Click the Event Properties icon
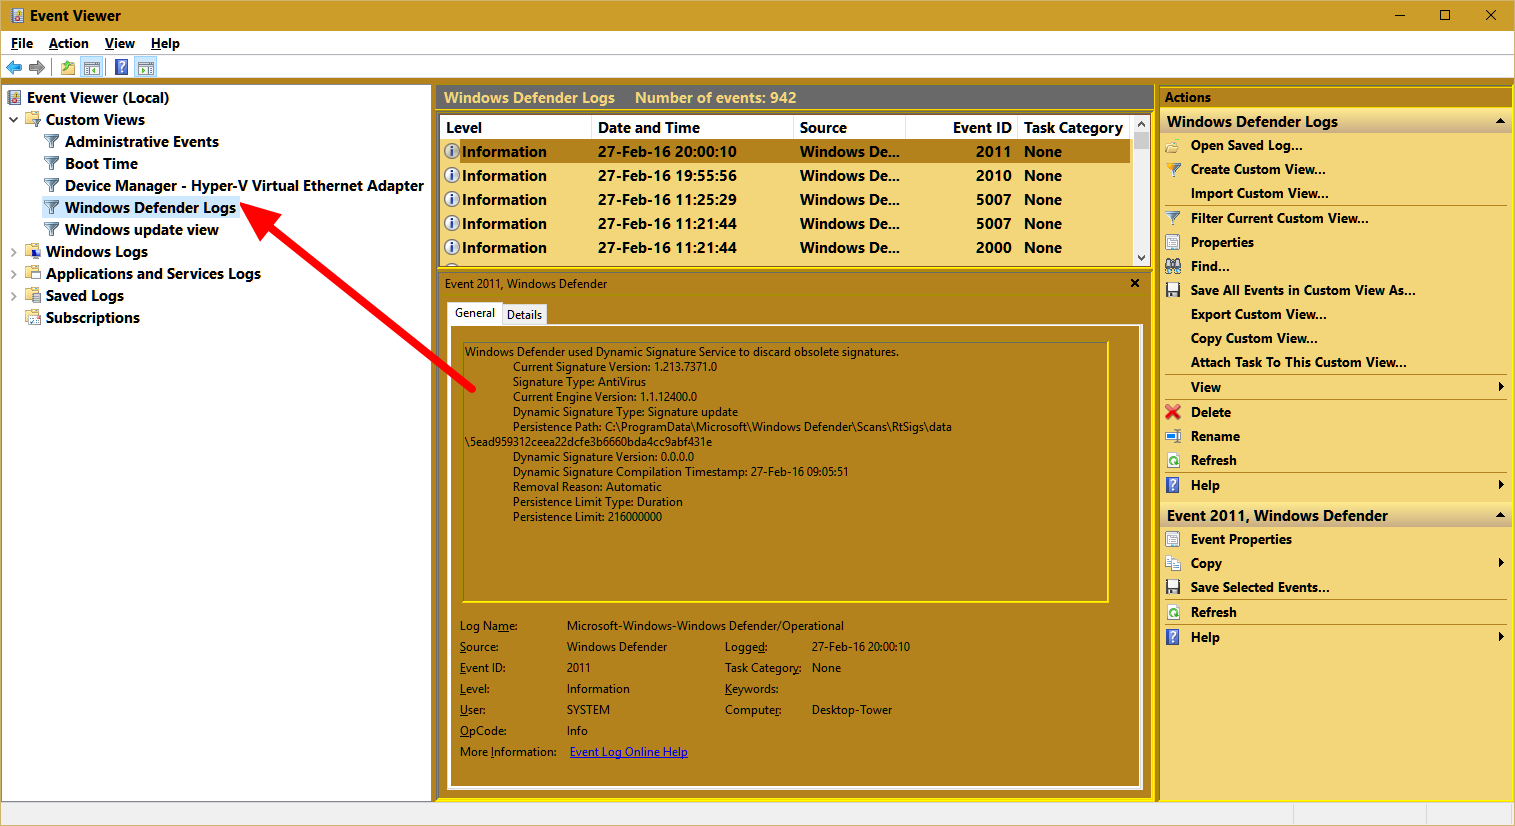Viewport: 1515px width, 826px height. pyautogui.click(x=1173, y=539)
